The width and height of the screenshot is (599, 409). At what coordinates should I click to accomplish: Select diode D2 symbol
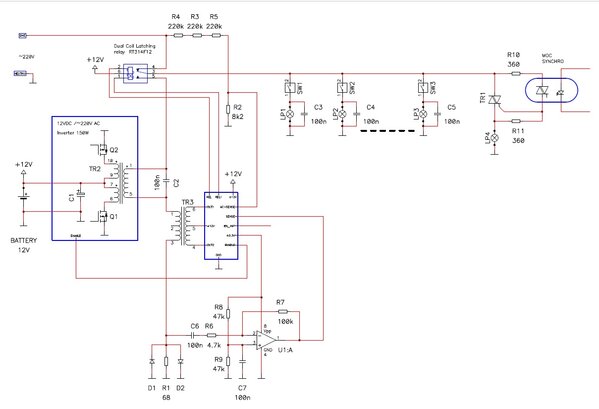(x=180, y=361)
